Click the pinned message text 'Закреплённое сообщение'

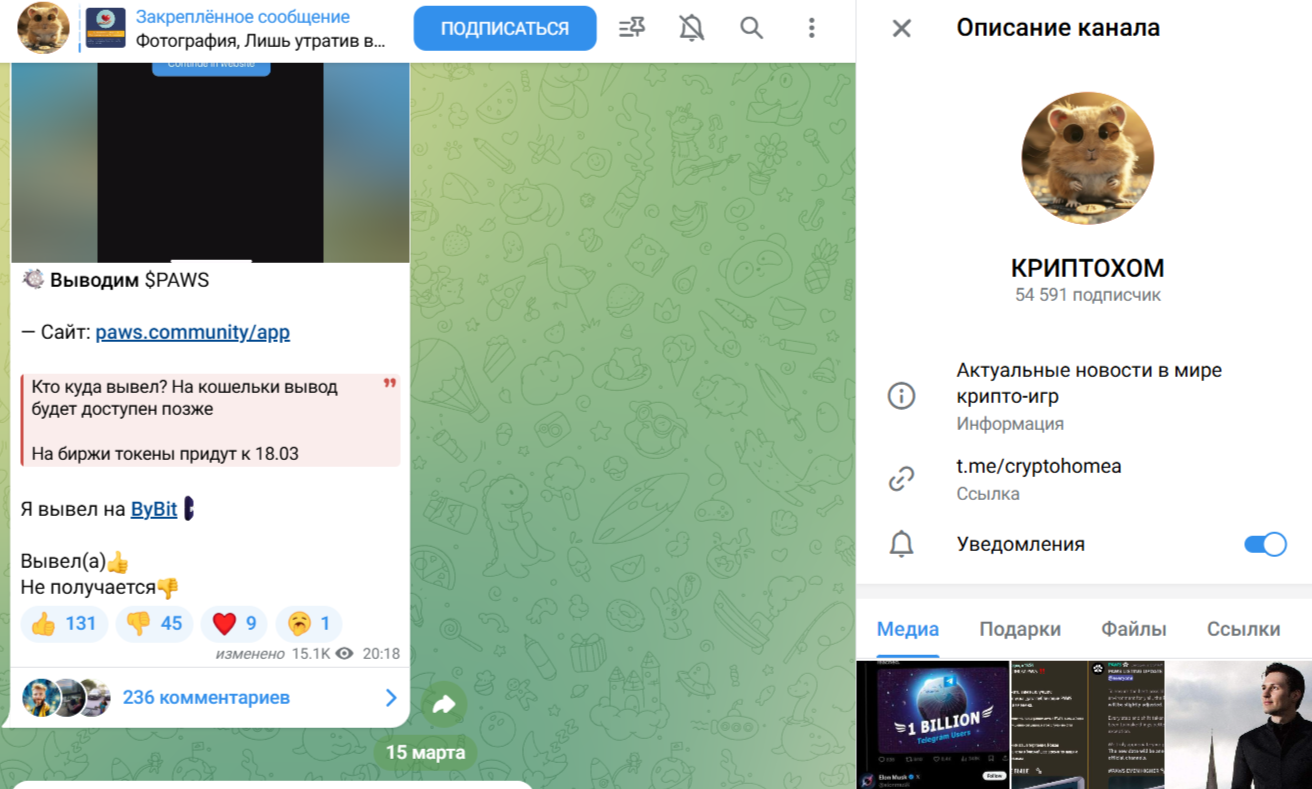click(x=243, y=17)
